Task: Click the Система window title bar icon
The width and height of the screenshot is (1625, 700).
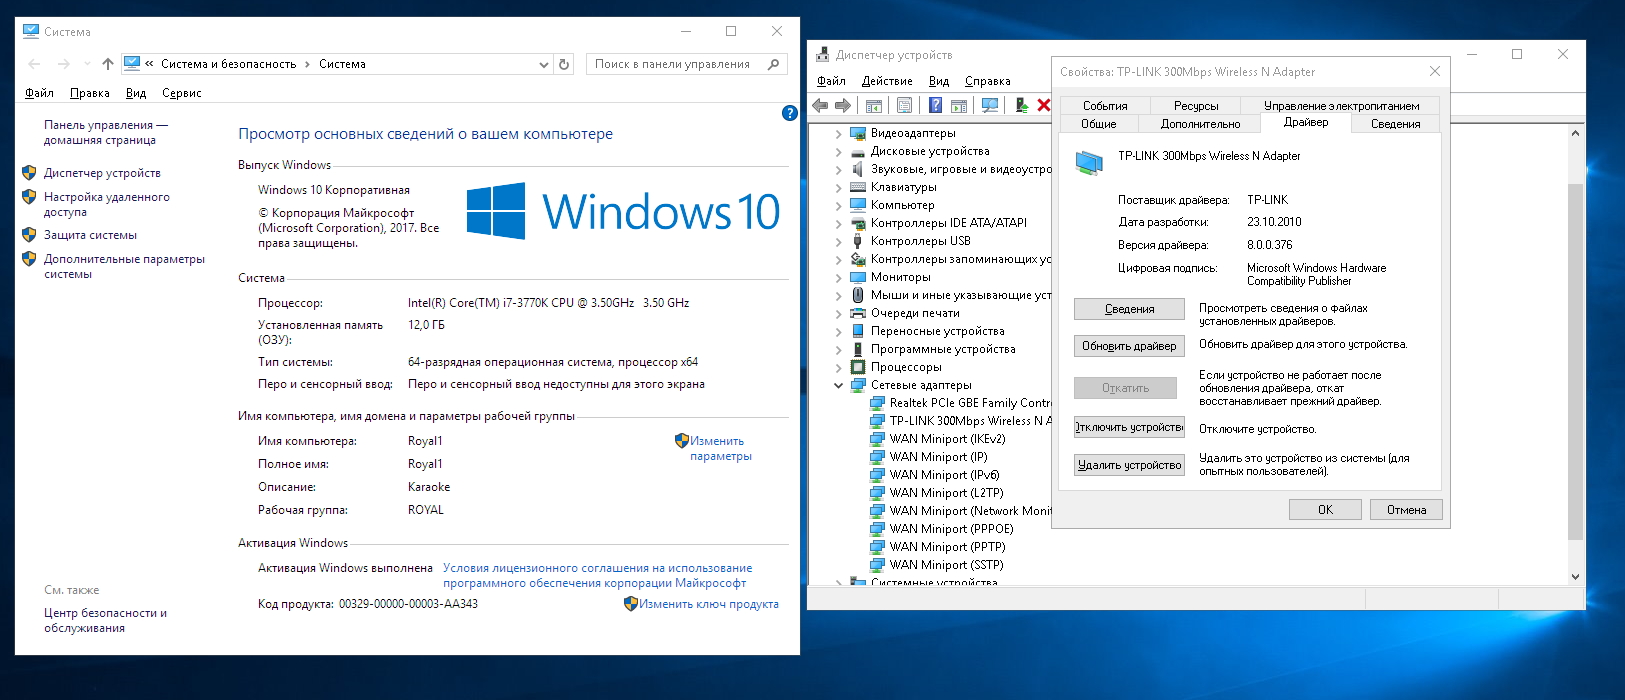Action: click(x=31, y=32)
